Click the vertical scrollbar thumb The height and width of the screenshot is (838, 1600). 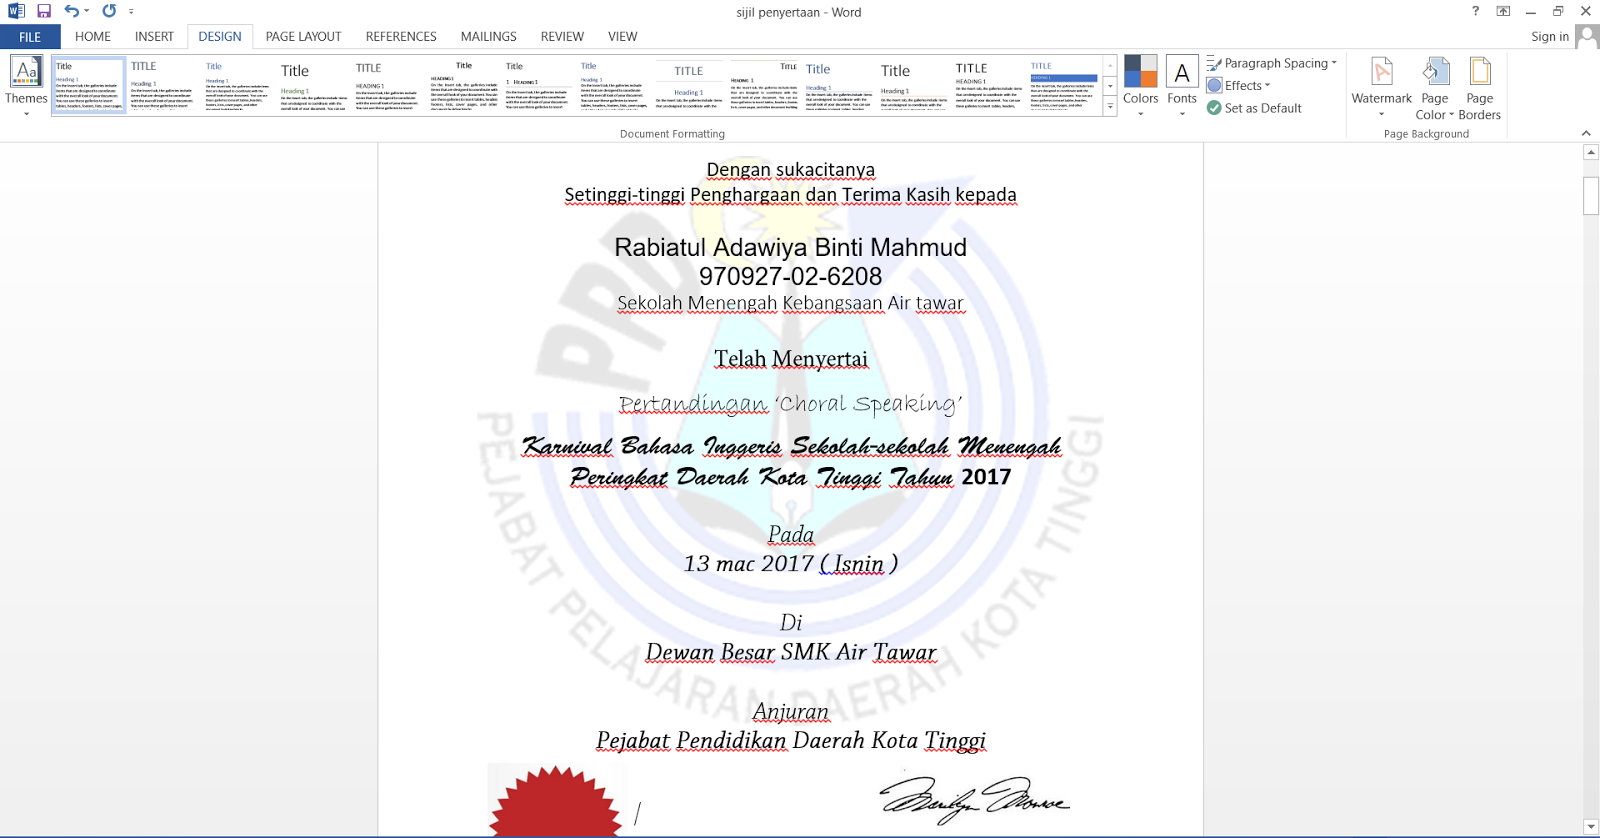tap(1591, 195)
